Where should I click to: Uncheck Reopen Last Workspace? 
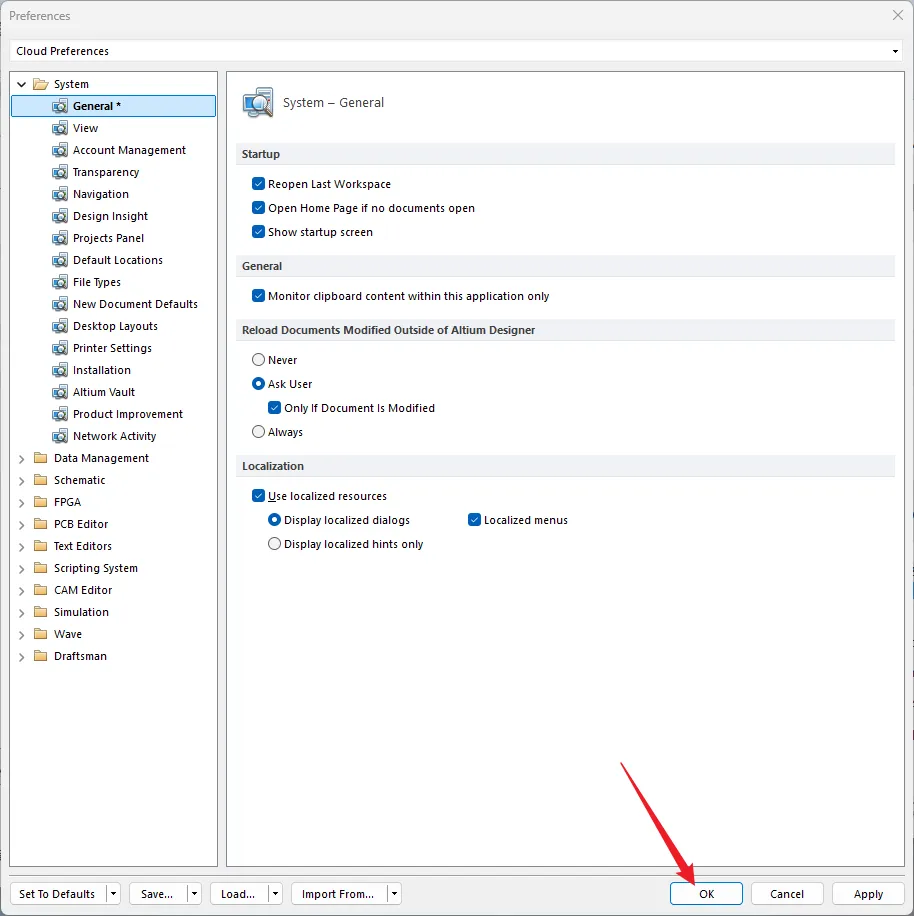click(258, 184)
